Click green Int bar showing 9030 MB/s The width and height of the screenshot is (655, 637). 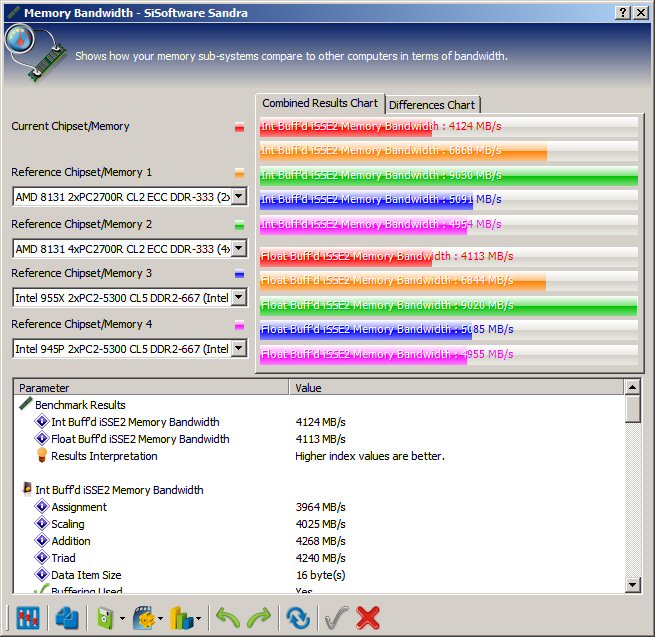(449, 175)
